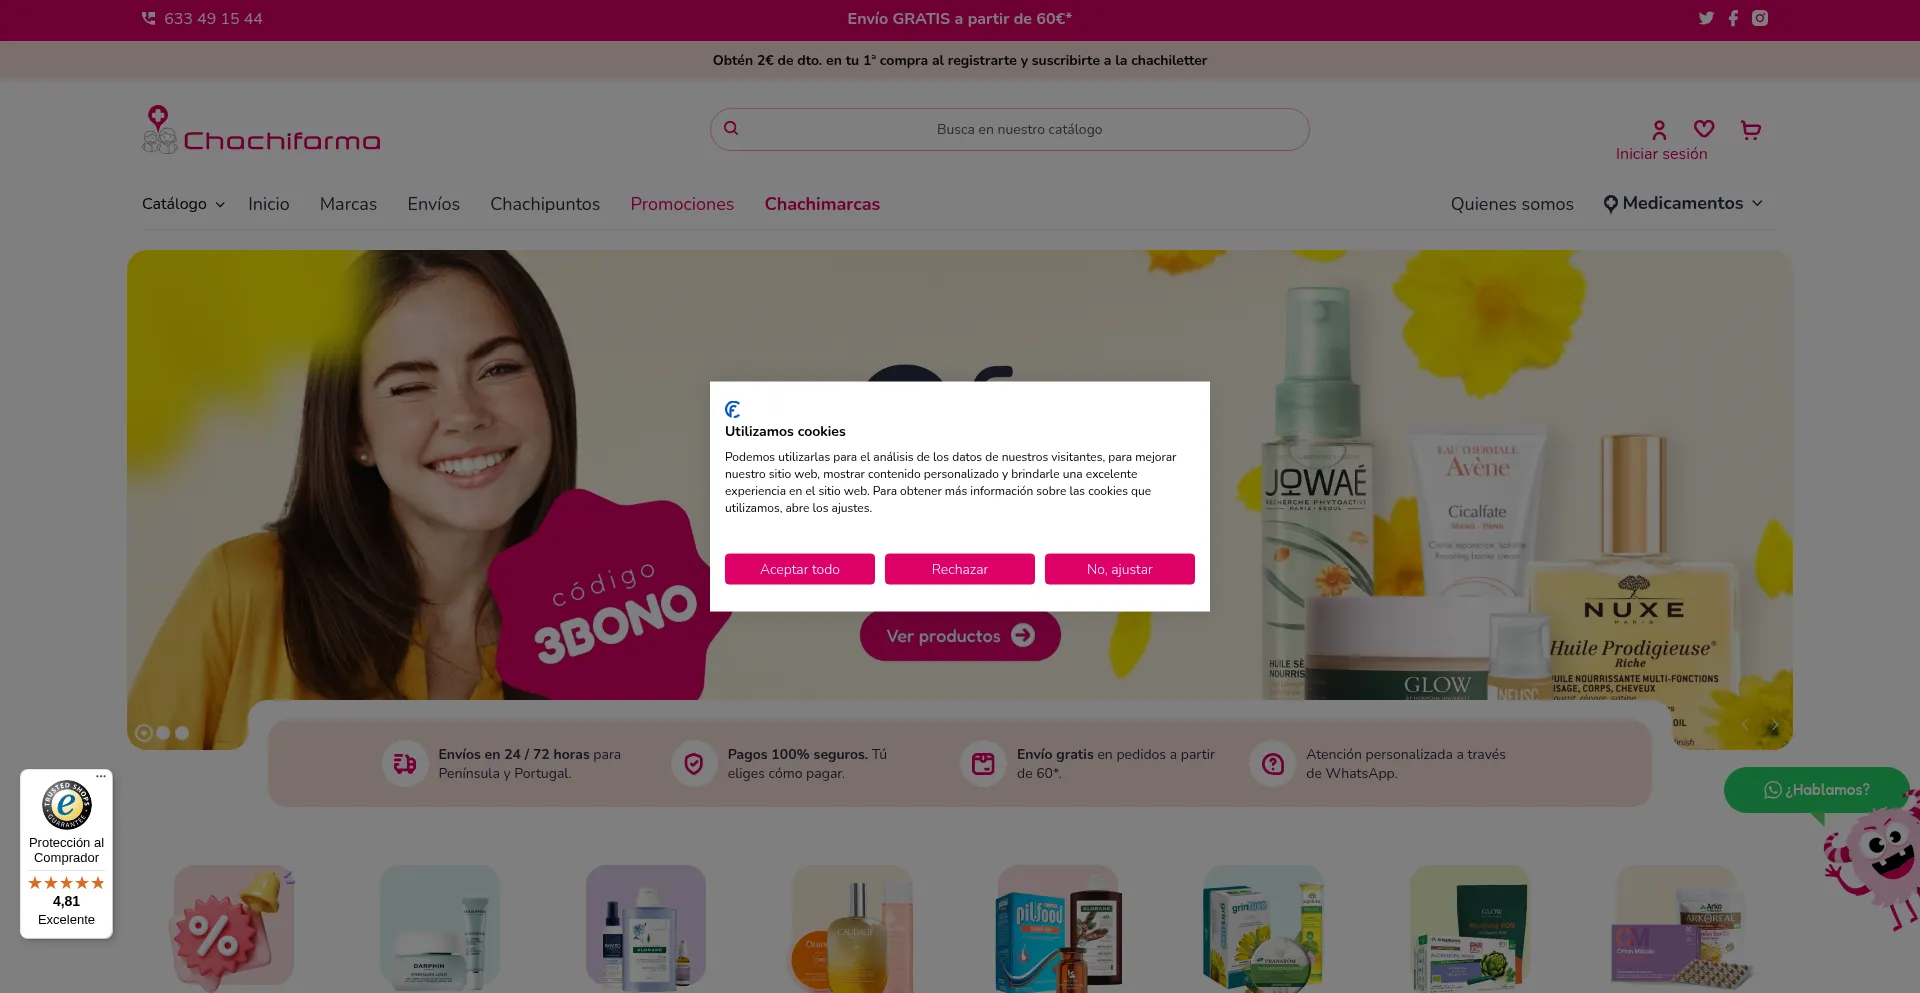
Task: Click the user account icon
Action: coord(1659,130)
